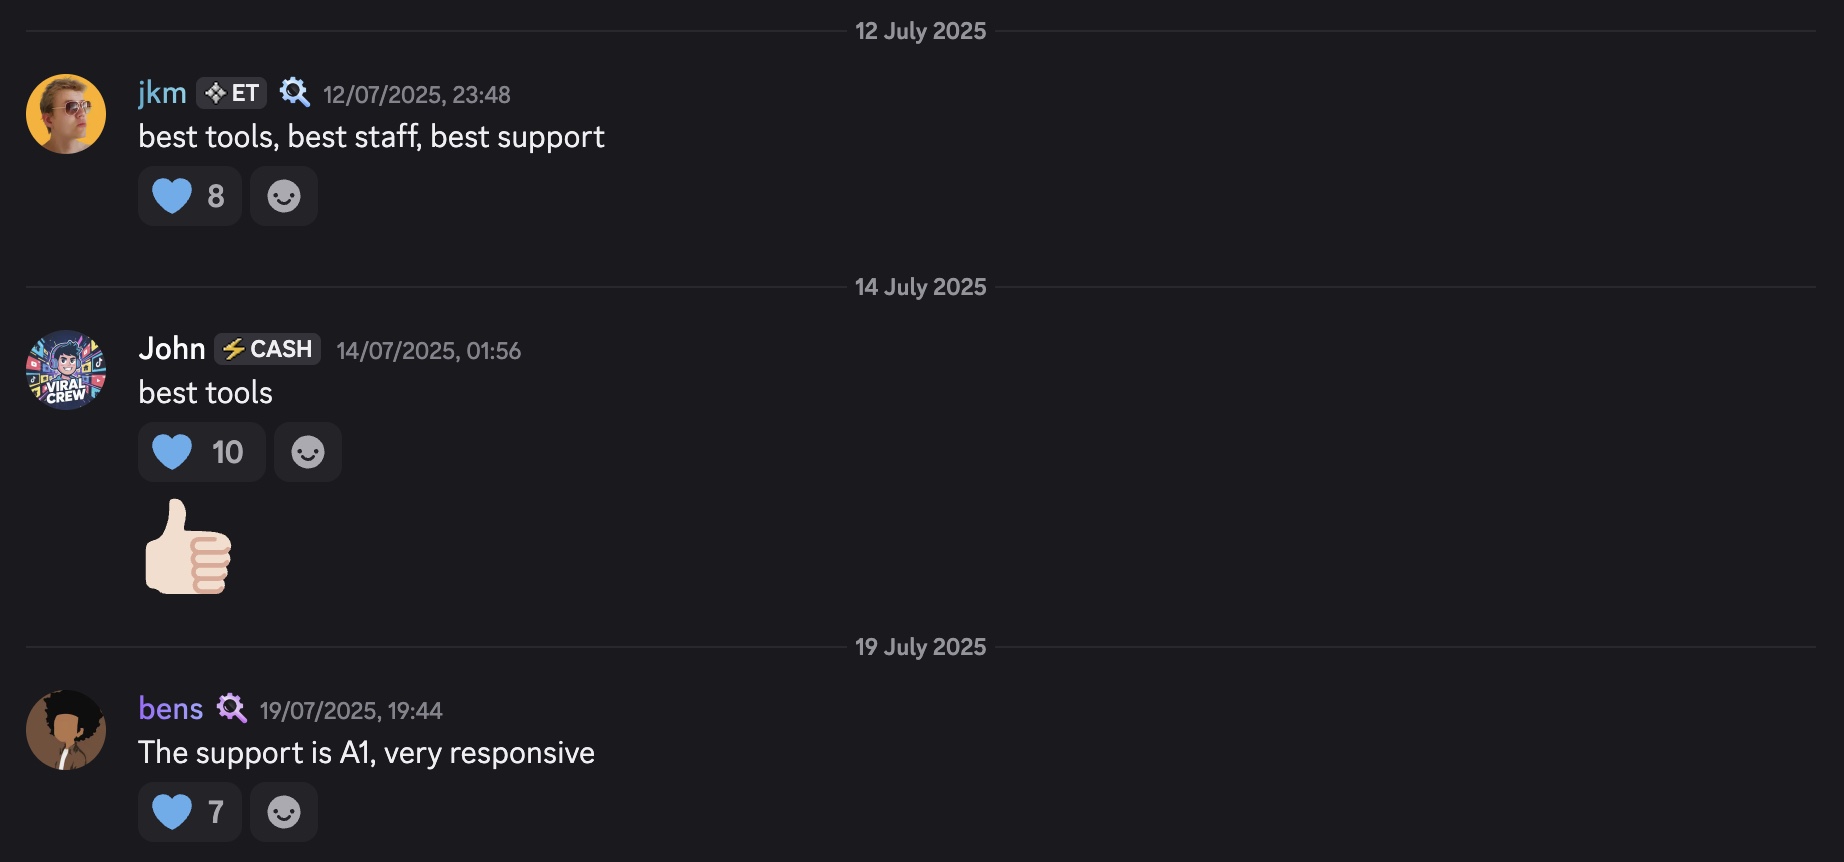The height and width of the screenshot is (862, 1844).
Task: Click jkm's profile avatar
Action: (66, 114)
